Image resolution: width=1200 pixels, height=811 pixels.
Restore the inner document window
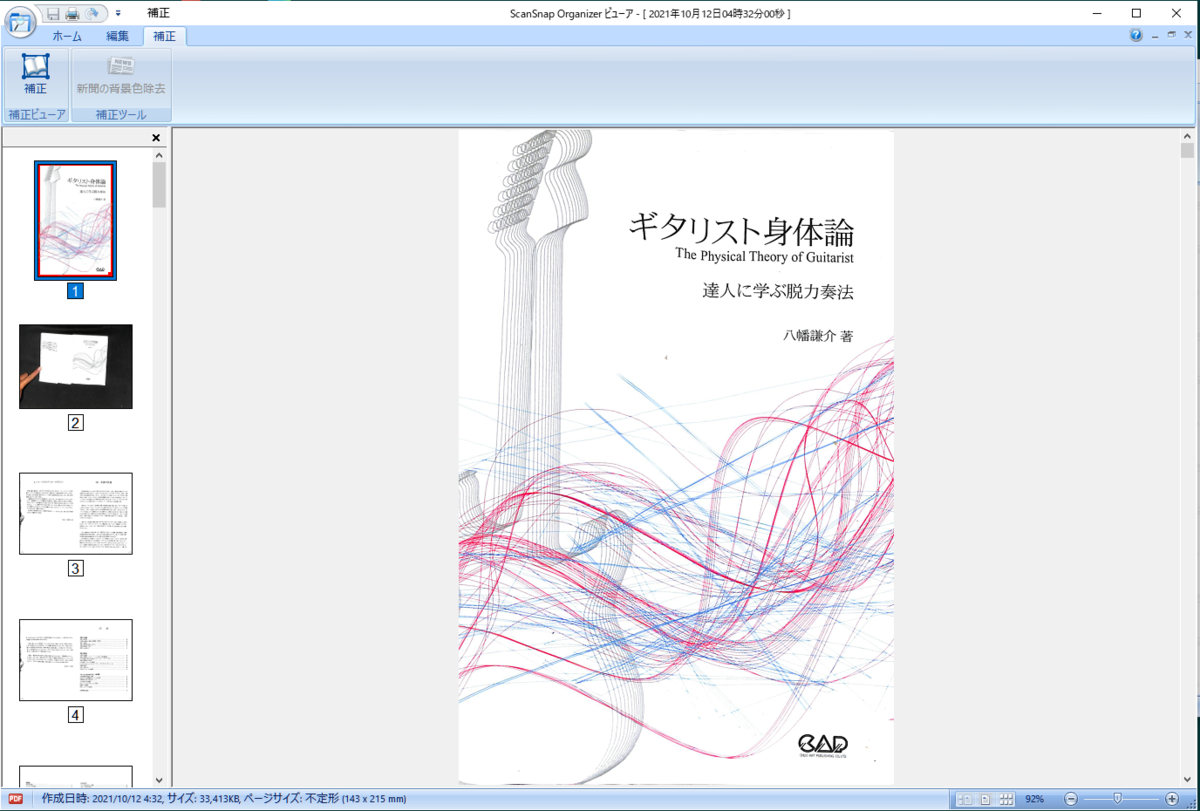point(1171,35)
